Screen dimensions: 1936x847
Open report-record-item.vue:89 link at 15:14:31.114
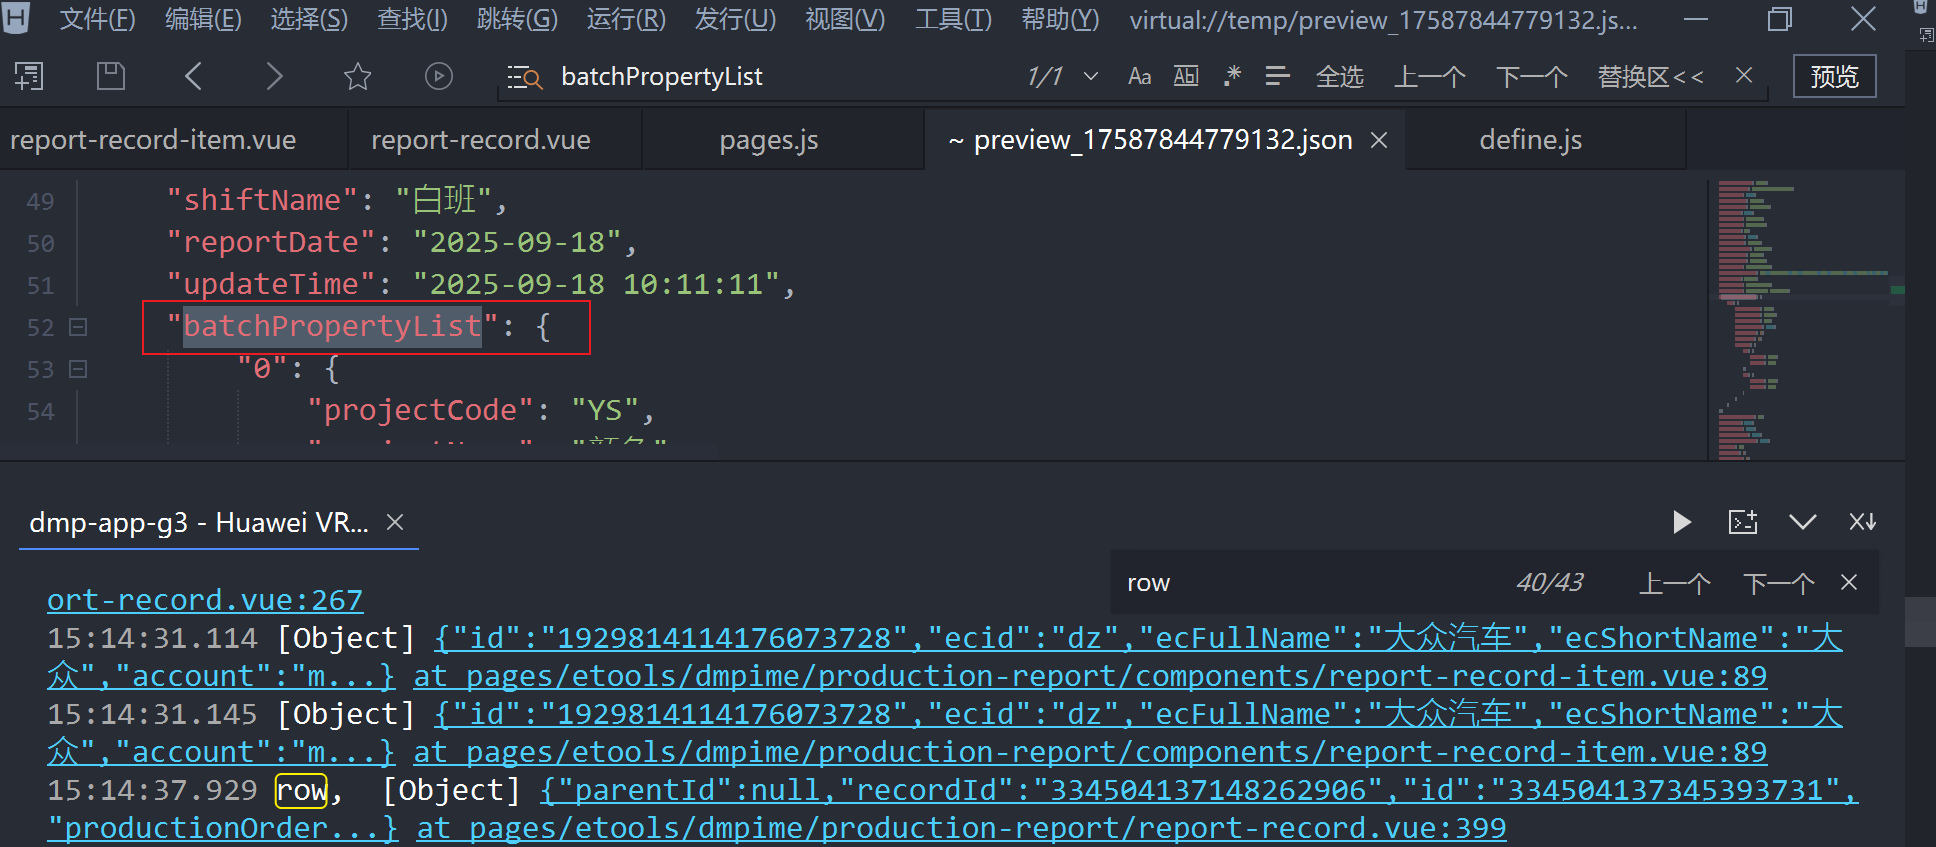1090,676
